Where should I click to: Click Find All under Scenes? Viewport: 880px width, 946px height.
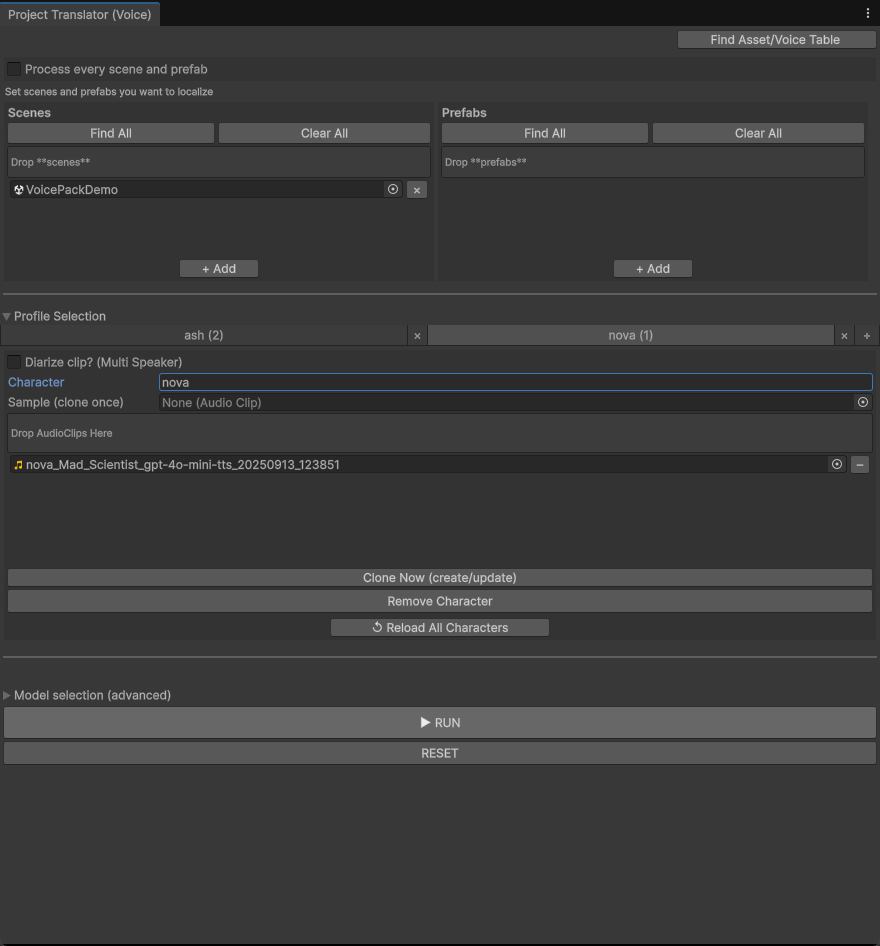[110, 132]
